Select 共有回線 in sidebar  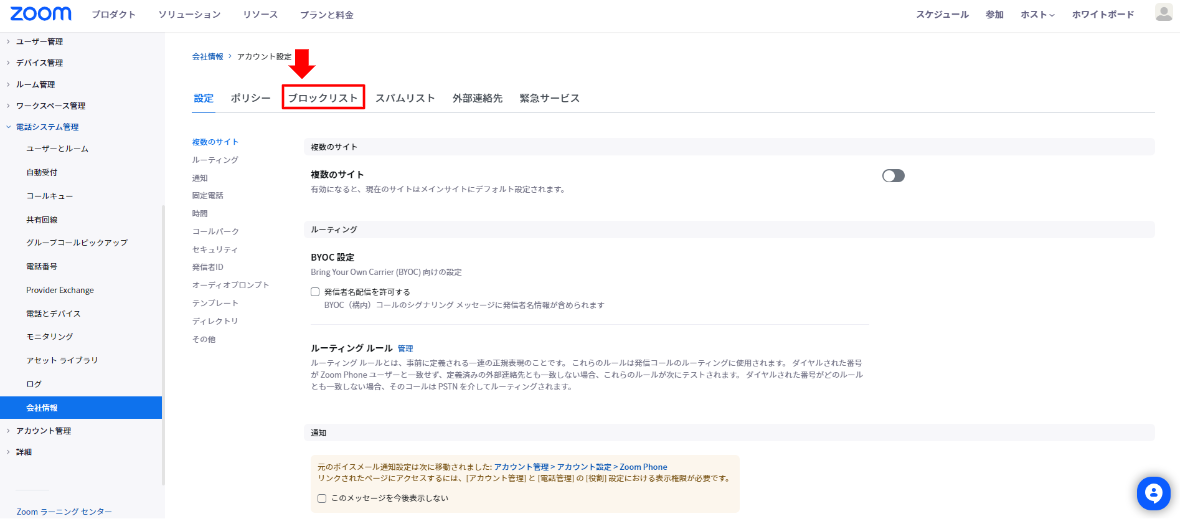point(41,219)
